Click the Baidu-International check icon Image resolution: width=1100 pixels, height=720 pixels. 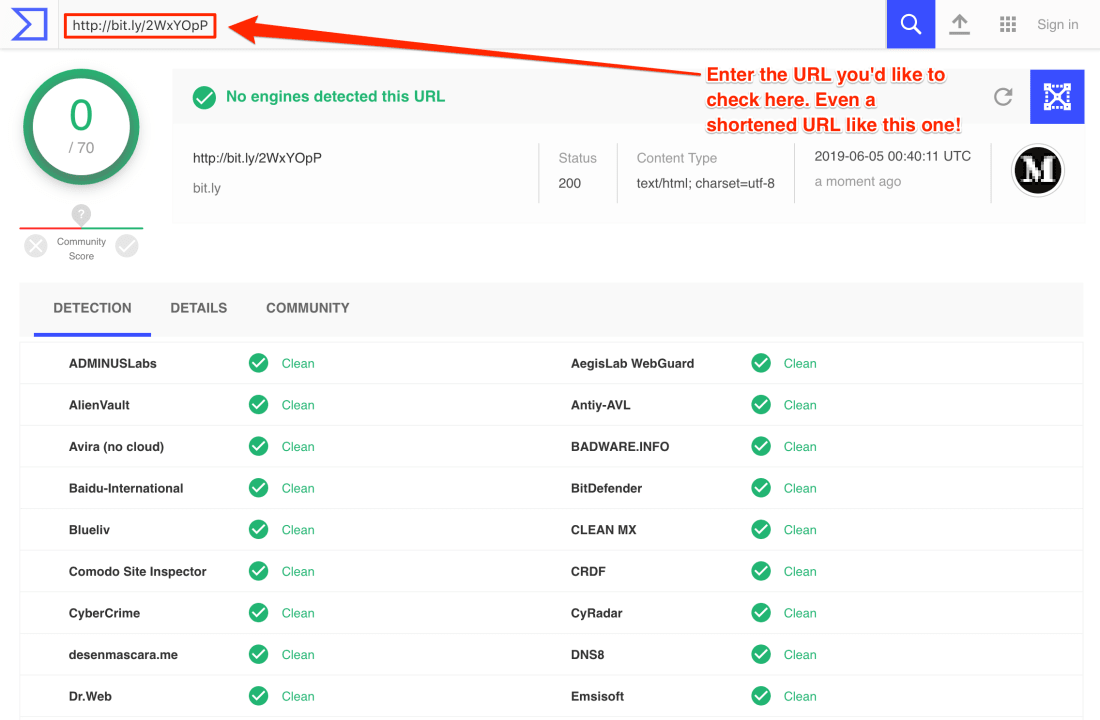coord(258,488)
